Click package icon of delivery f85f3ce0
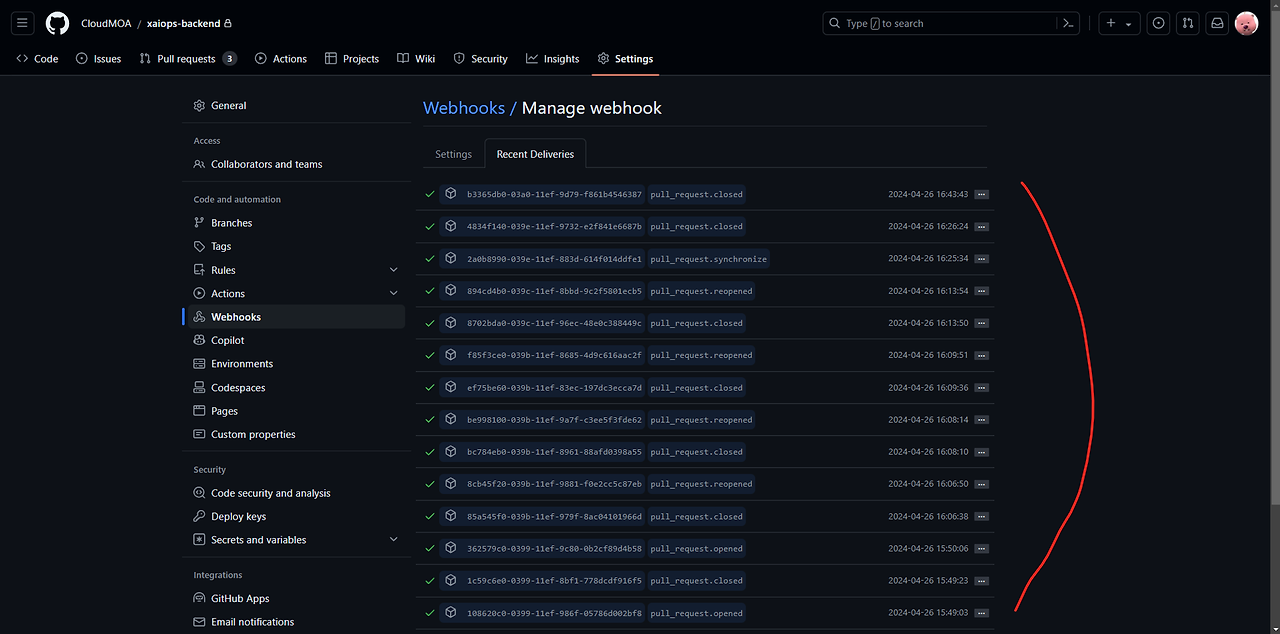This screenshot has height=634, width=1280. (x=451, y=354)
